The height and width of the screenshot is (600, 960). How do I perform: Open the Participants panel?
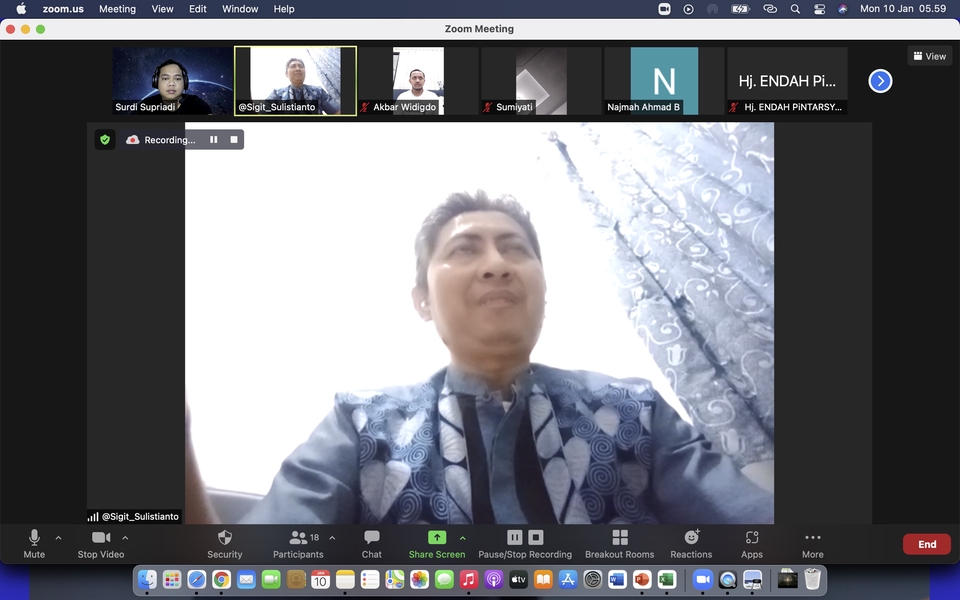tap(298, 544)
